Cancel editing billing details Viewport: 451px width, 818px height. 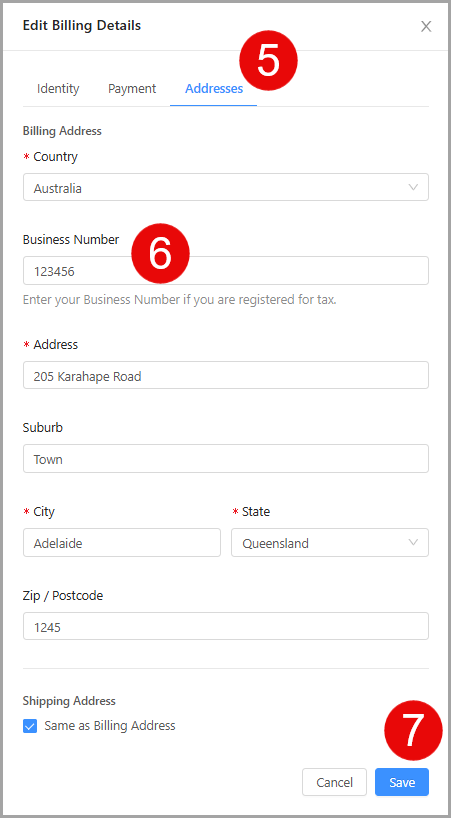tap(334, 782)
